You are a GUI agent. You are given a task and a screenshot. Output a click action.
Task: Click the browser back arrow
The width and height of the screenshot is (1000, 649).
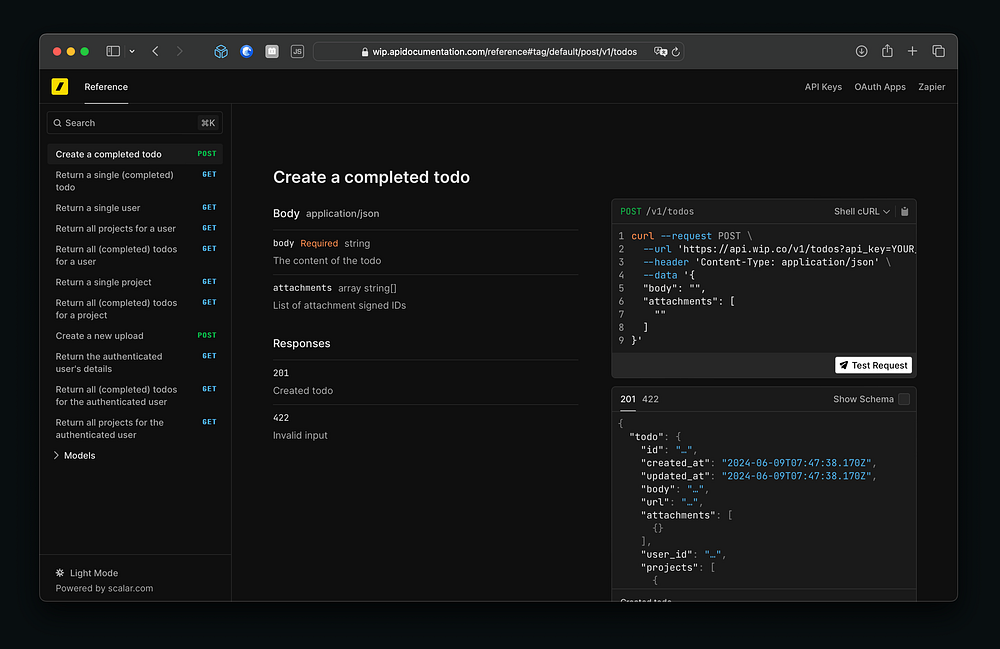tap(155, 51)
